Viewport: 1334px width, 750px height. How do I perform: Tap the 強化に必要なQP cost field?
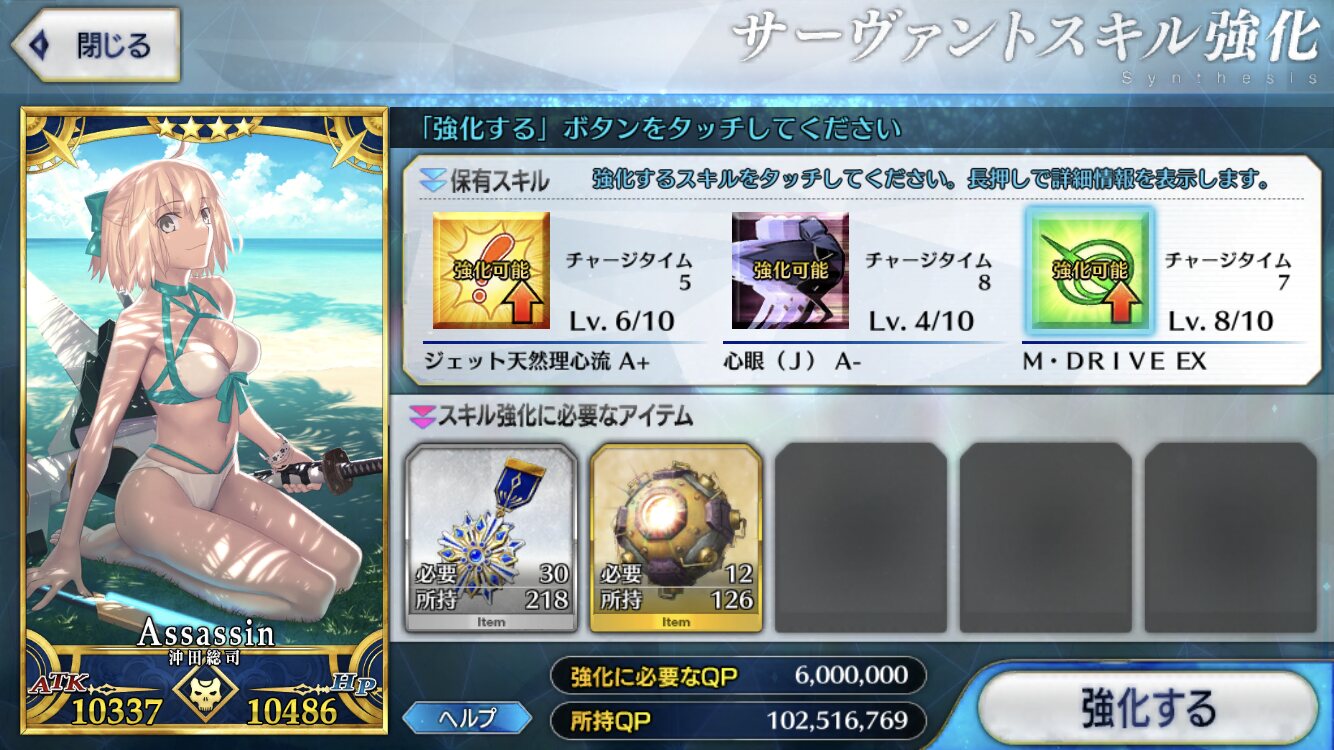click(738, 676)
